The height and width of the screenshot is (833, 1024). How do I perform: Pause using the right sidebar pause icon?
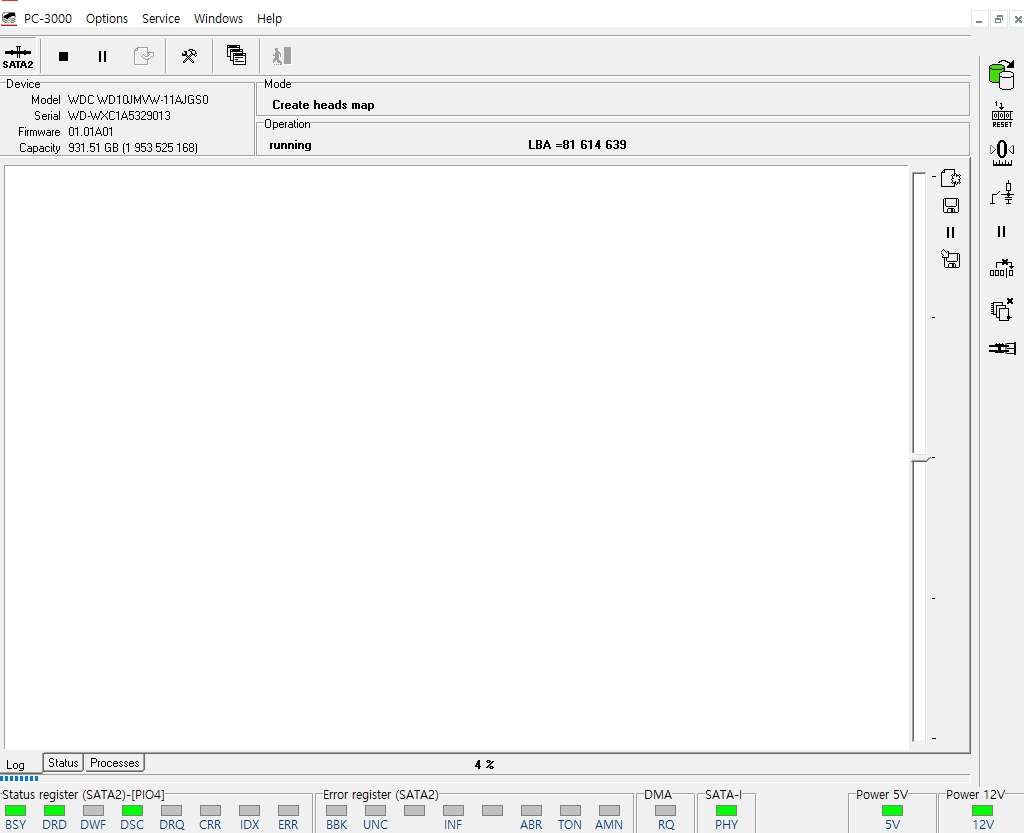coord(1001,232)
